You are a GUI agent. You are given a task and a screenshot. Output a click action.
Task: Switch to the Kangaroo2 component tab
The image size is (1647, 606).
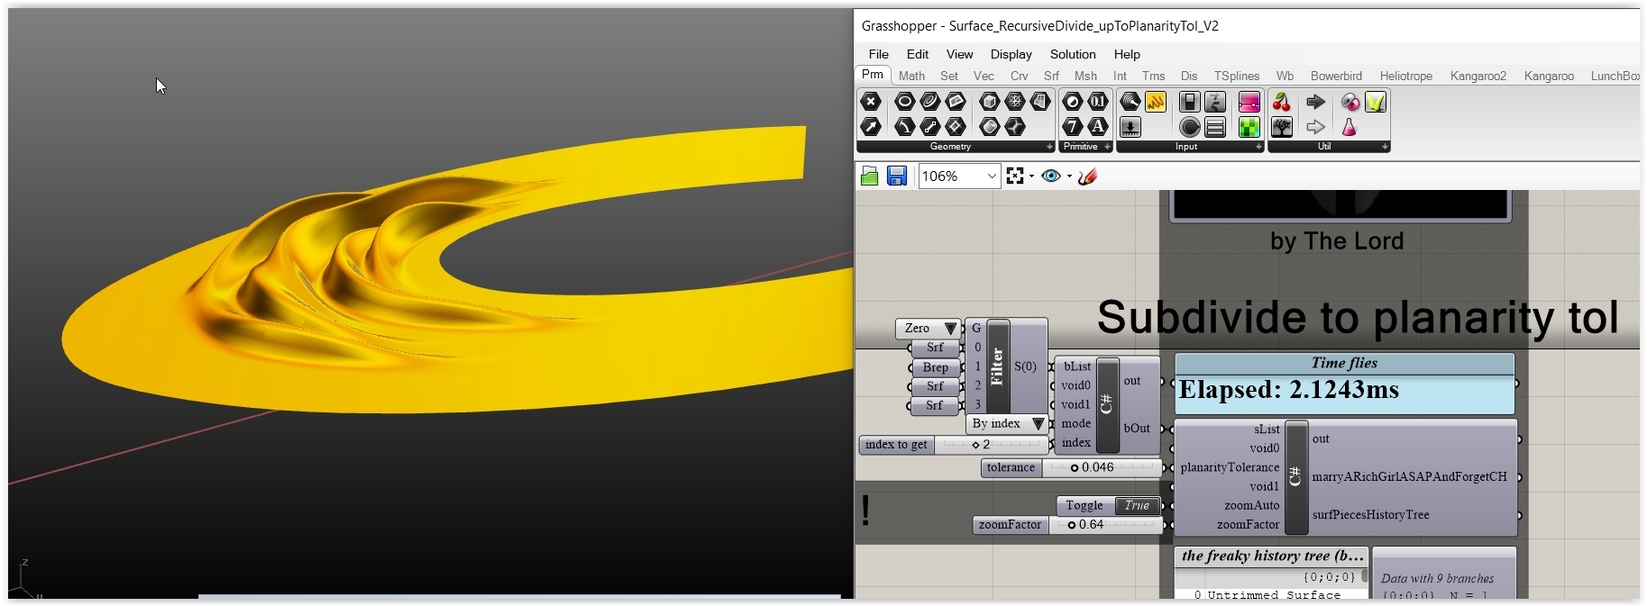[x=1478, y=76]
